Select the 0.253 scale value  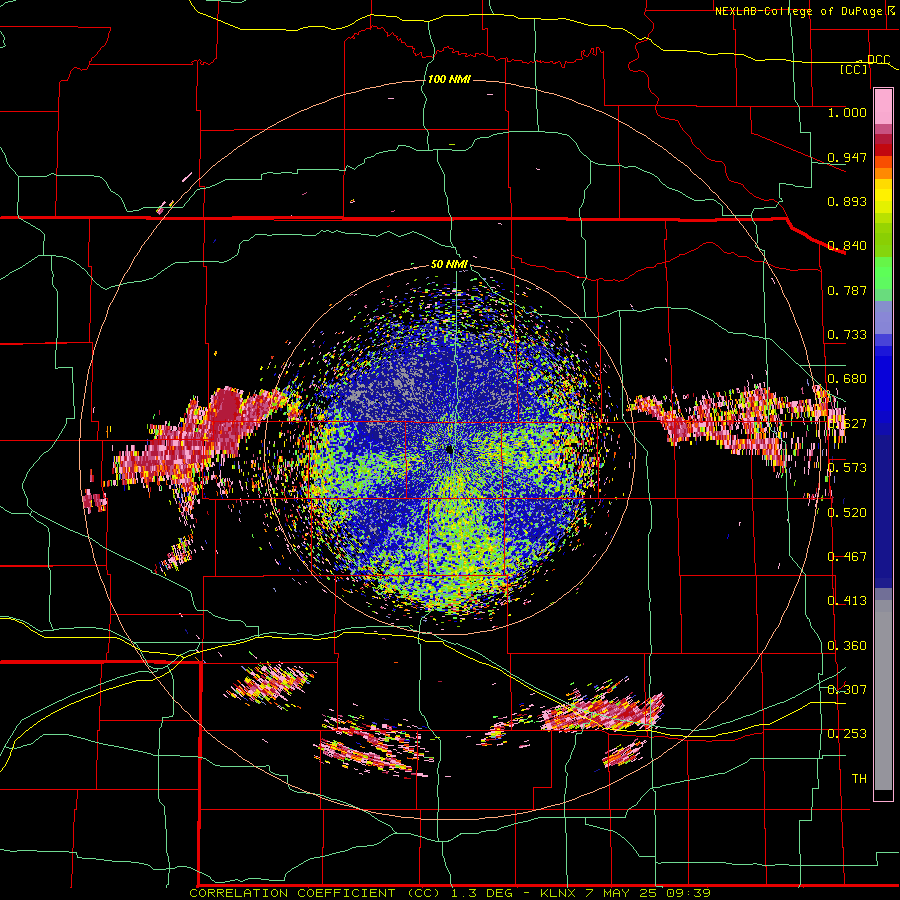(x=847, y=734)
